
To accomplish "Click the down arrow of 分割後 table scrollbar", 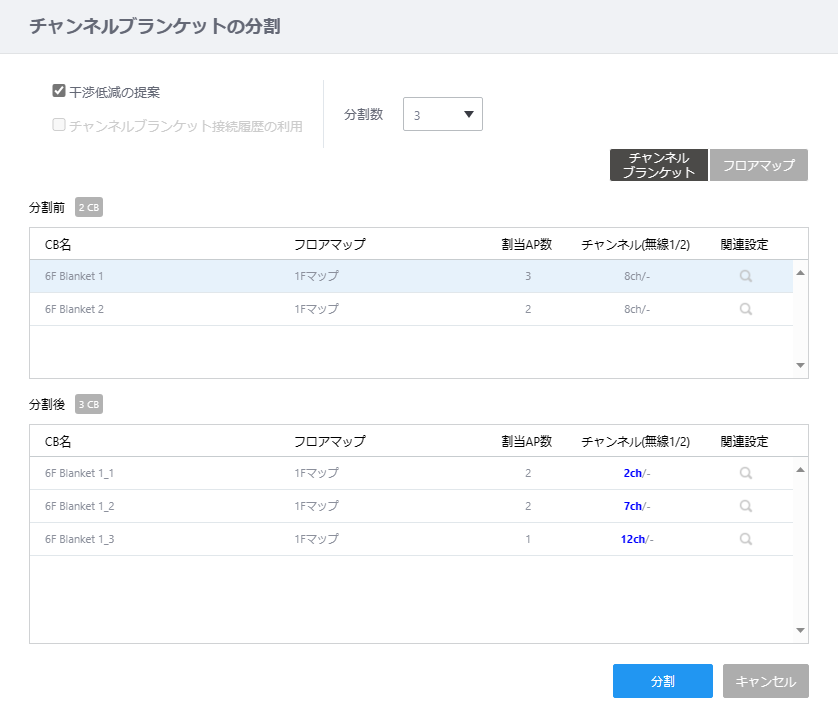I will pyautogui.click(x=800, y=630).
